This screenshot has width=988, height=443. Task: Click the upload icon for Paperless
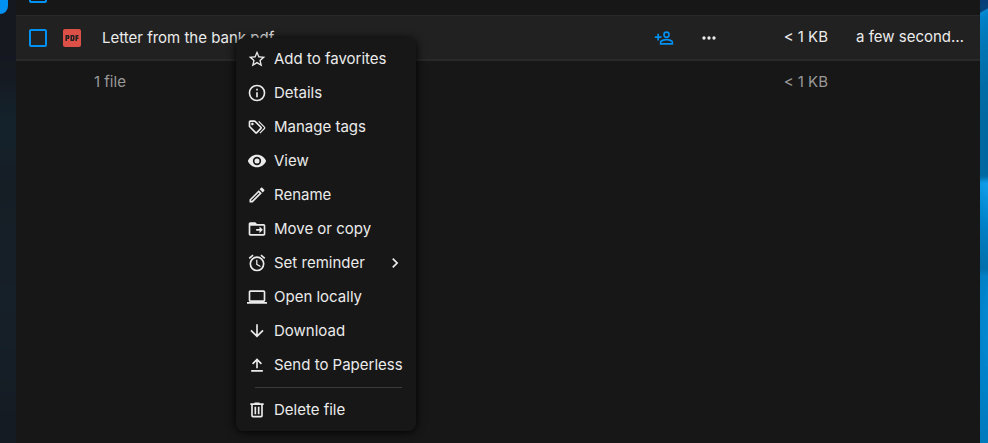(256, 365)
